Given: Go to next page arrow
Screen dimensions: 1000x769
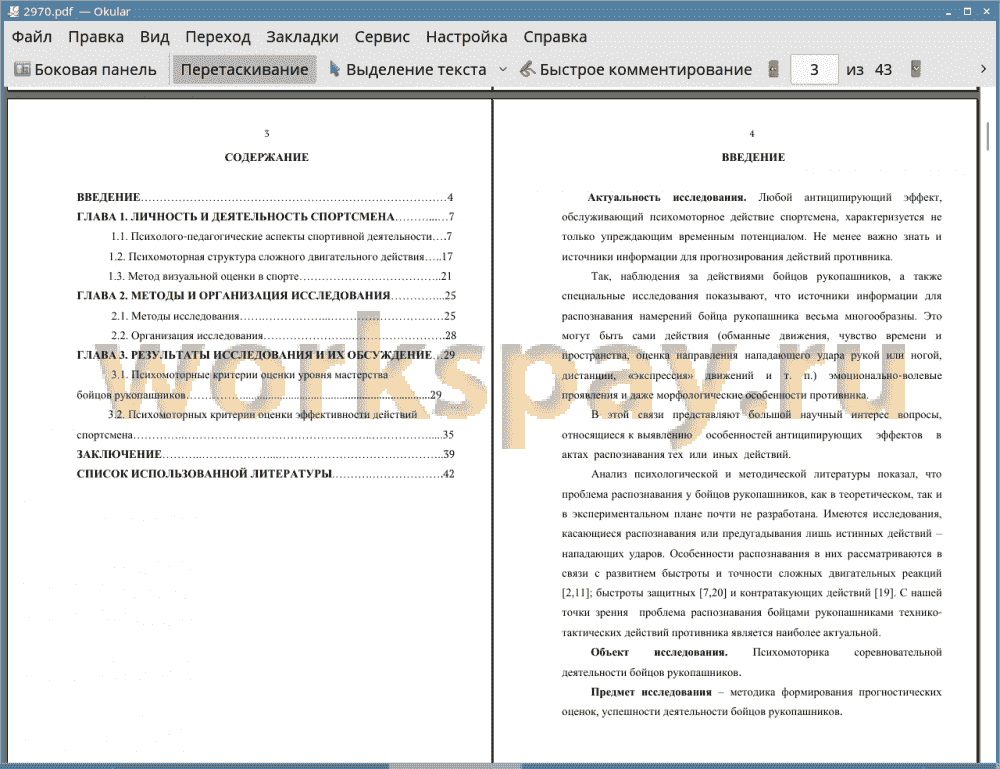Looking at the screenshot, I should click(916, 69).
